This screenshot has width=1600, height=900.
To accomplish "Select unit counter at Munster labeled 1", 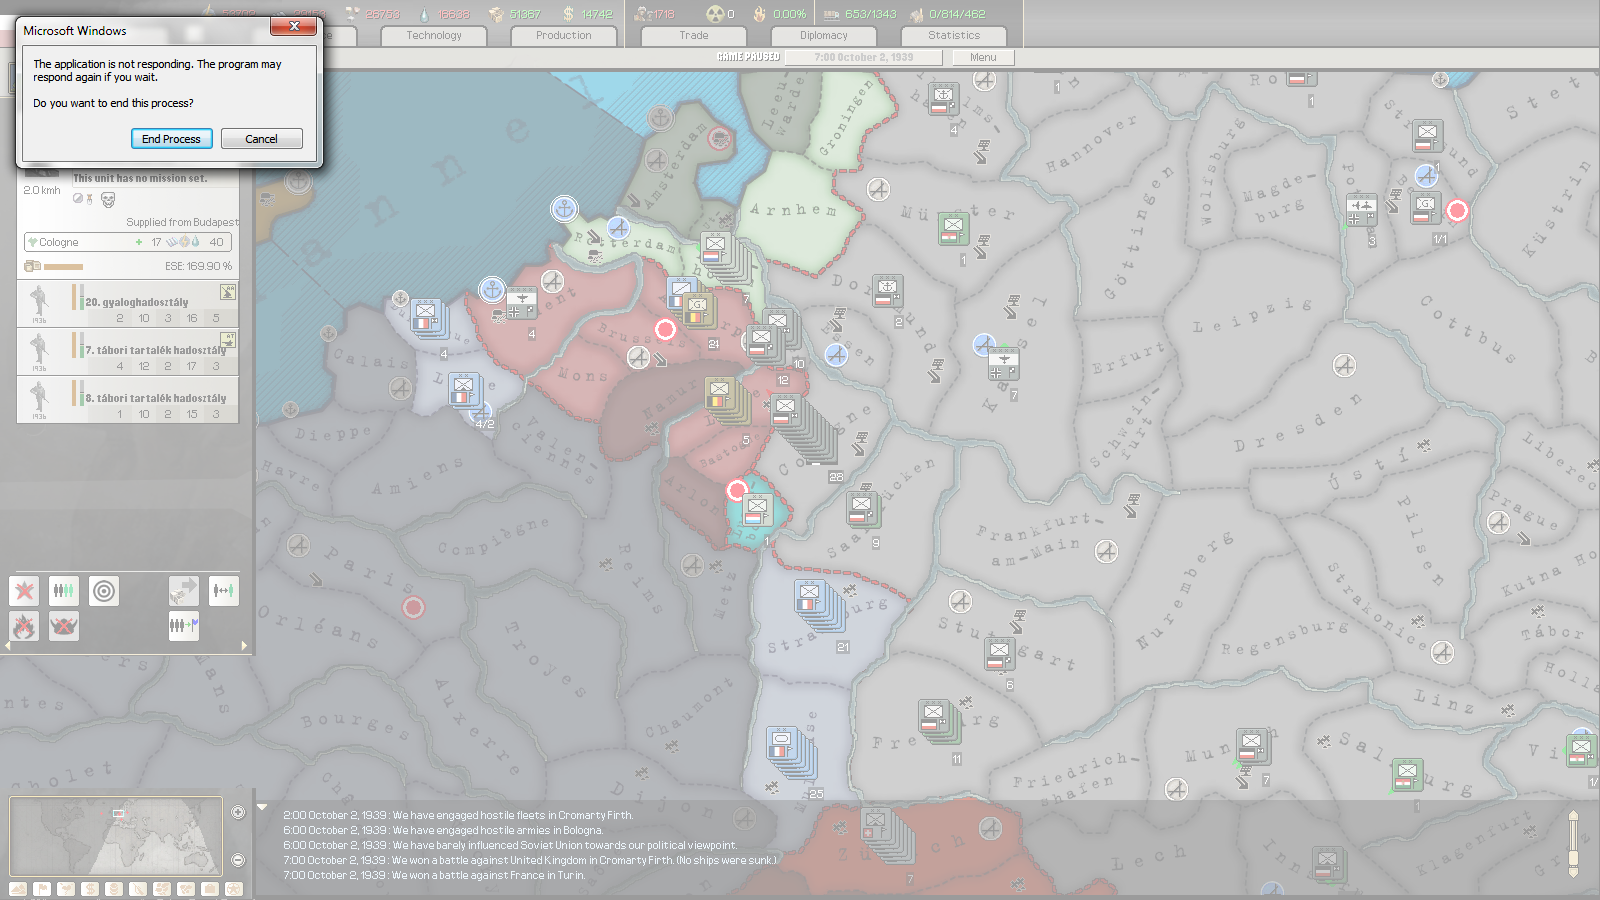I will pyautogui.click(x=954, y=231).
